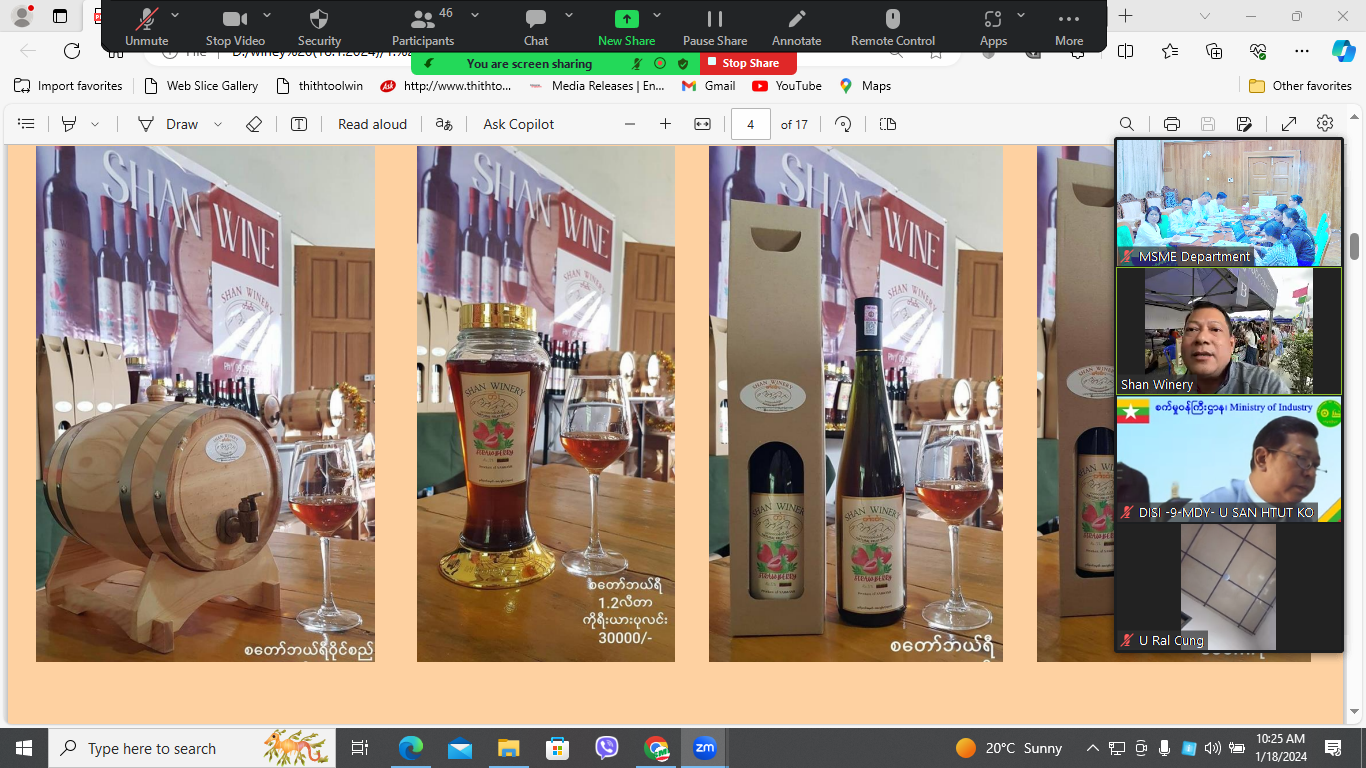Refresh the browser page
Viewport: 1366px width, 768px height.
point(72,51)
